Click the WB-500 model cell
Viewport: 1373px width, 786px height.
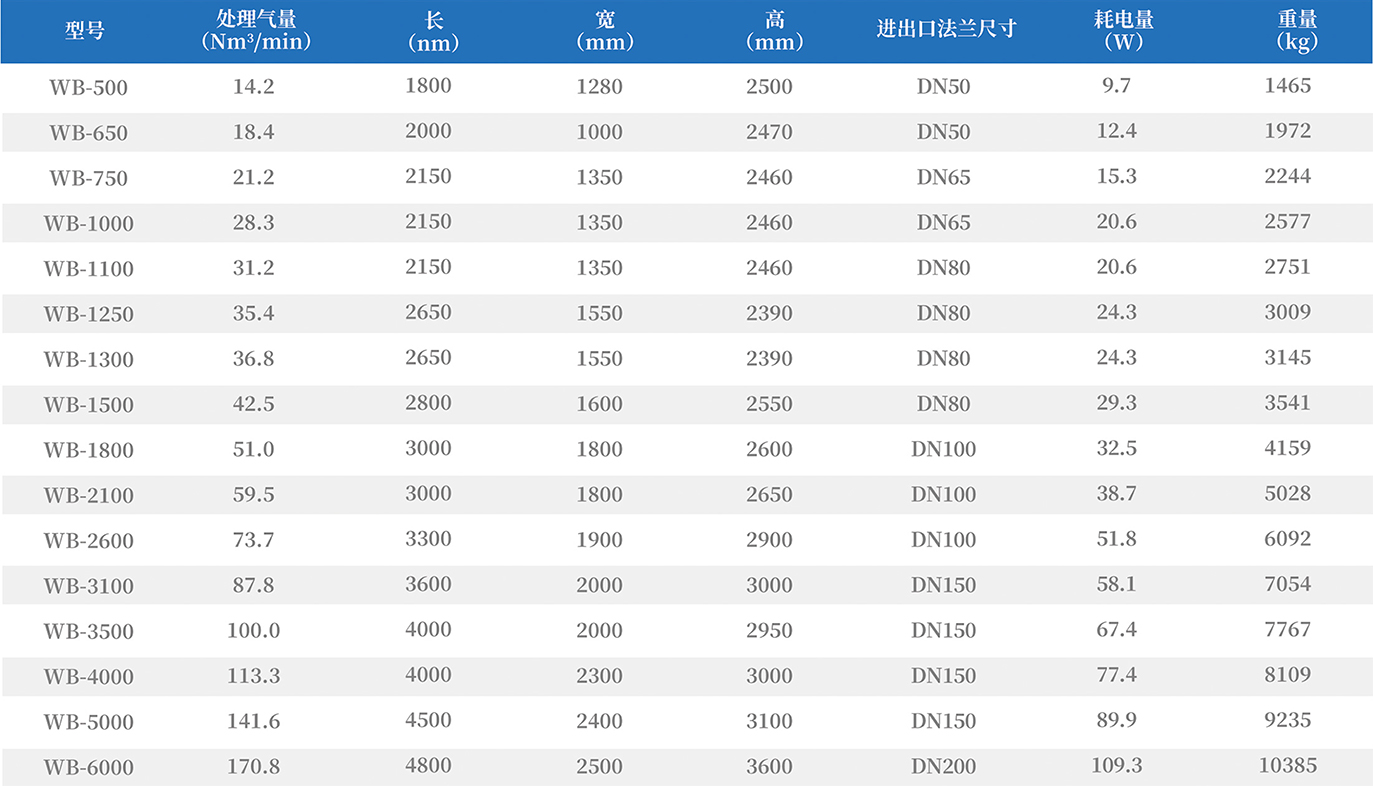tap(88, 88)
